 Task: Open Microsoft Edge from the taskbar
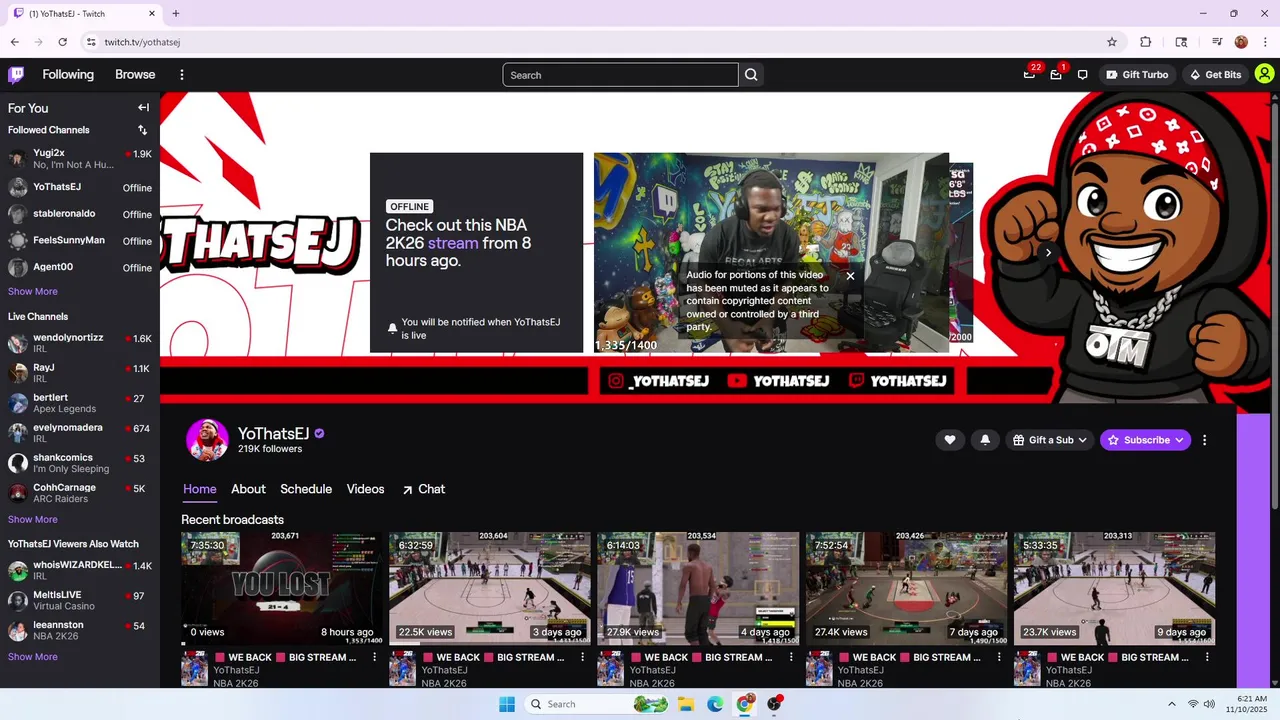click(715, 704)
